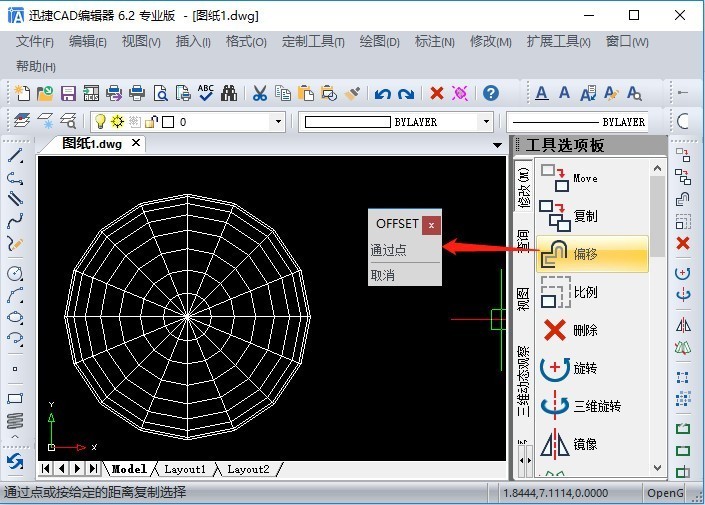This screenshot has width=705, height=505.
Task: Click the underlined A text style icon
Action: point(542,94)
